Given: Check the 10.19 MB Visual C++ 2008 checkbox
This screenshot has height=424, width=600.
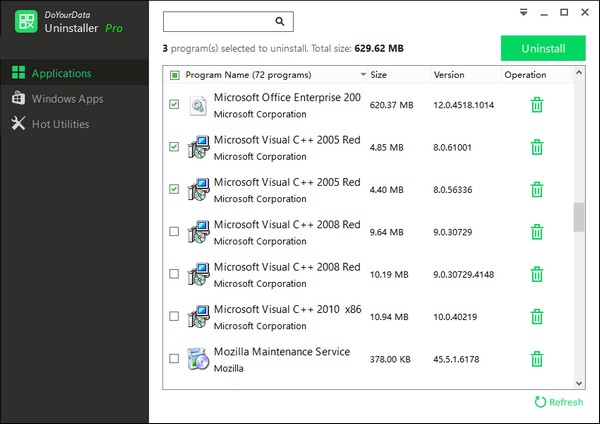Looking at the screenshot, I should (x=174, y=274).
